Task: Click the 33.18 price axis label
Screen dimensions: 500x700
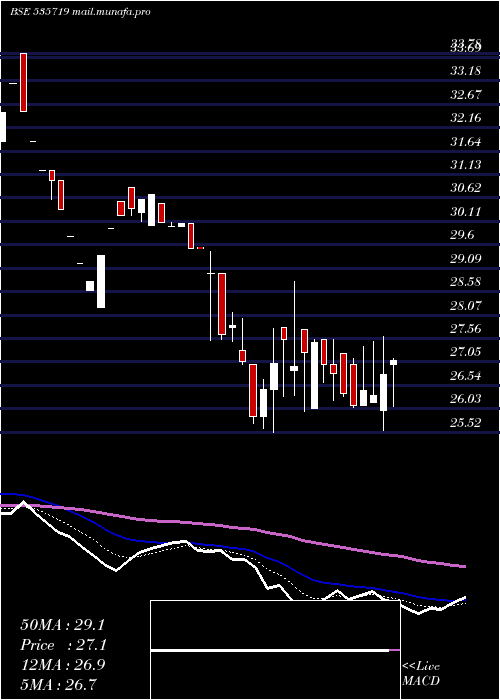Action: pos(465,71)
